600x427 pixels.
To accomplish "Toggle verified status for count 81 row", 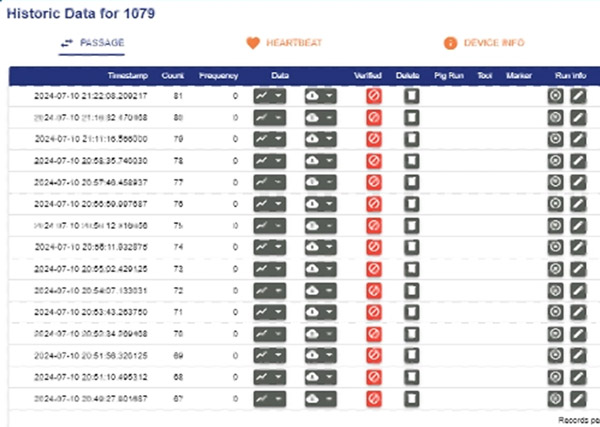I will (x=373, y=96).
